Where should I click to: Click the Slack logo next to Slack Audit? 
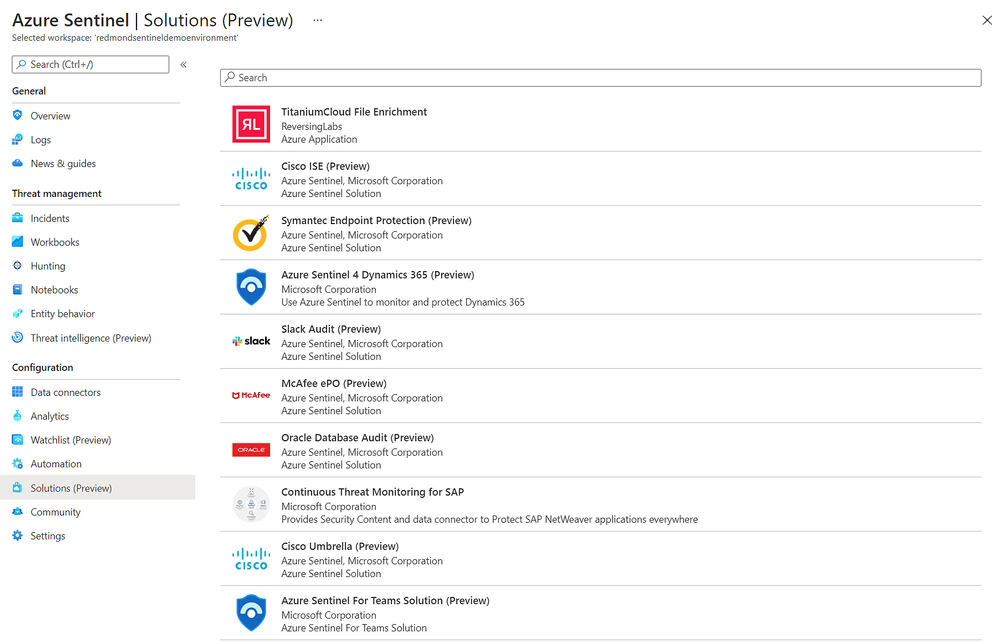[x=250, y=340]
